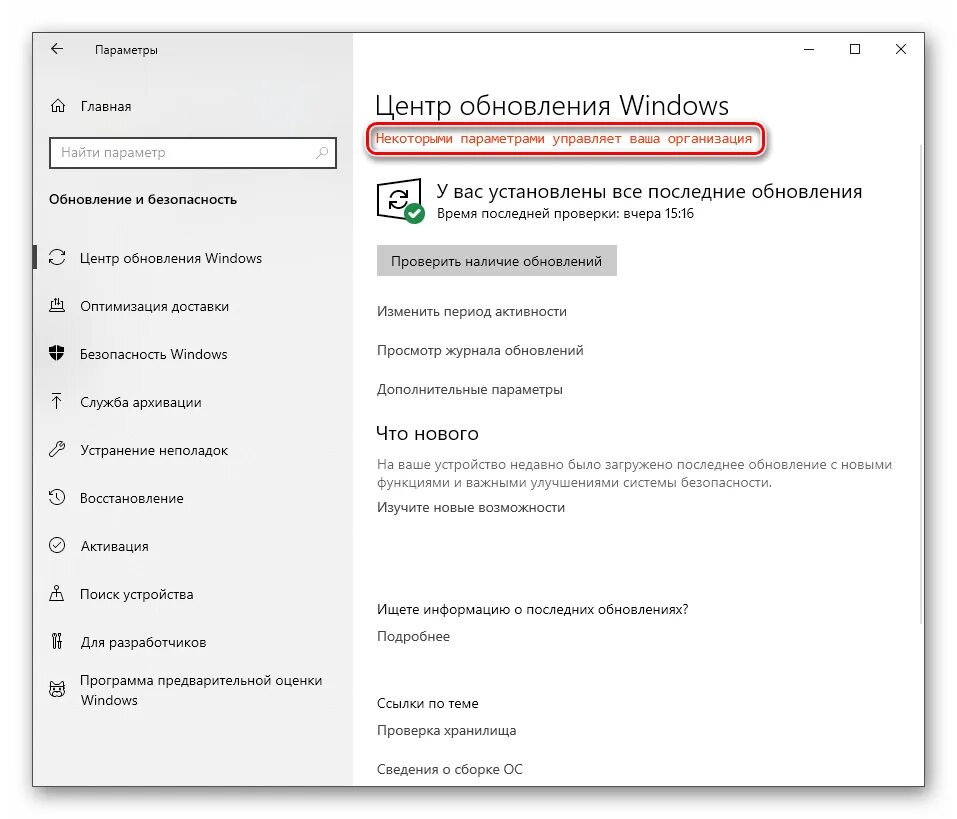Image resolution: width=957 pixels, height=819 pixels.
Task: Click the backup arrow icon
Action: tap(57, 402)
